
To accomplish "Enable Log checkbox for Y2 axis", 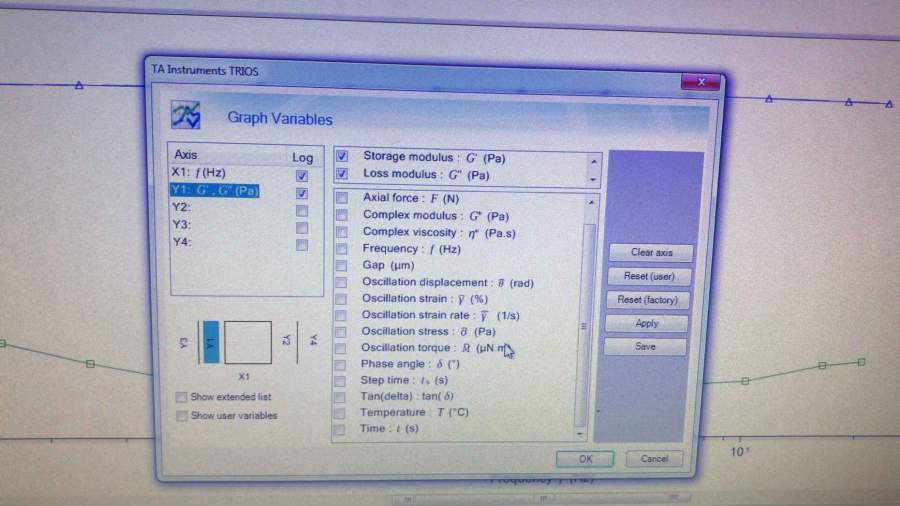I will pos(301,211).
